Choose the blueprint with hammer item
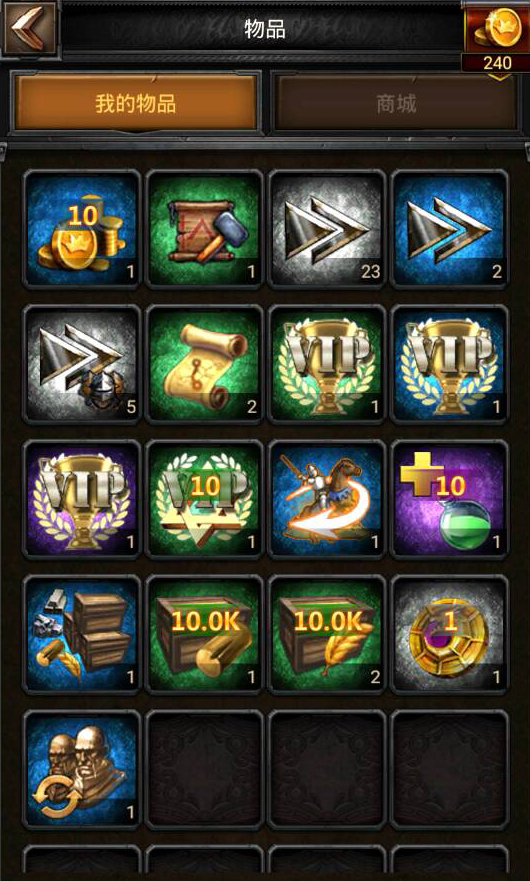Image resolution: width=530 pixels, height=881 pixels. (204, 229)
